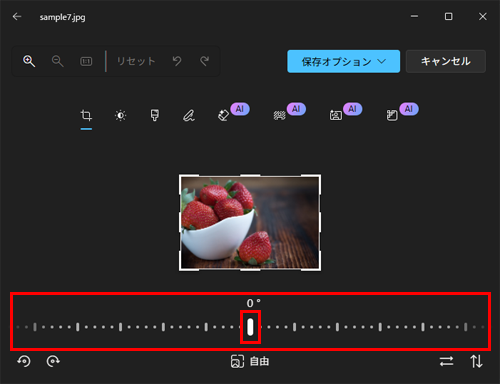Open the brightness adjustment tab
The height and width of the screenshot is (384, 500).
[120, 116]
